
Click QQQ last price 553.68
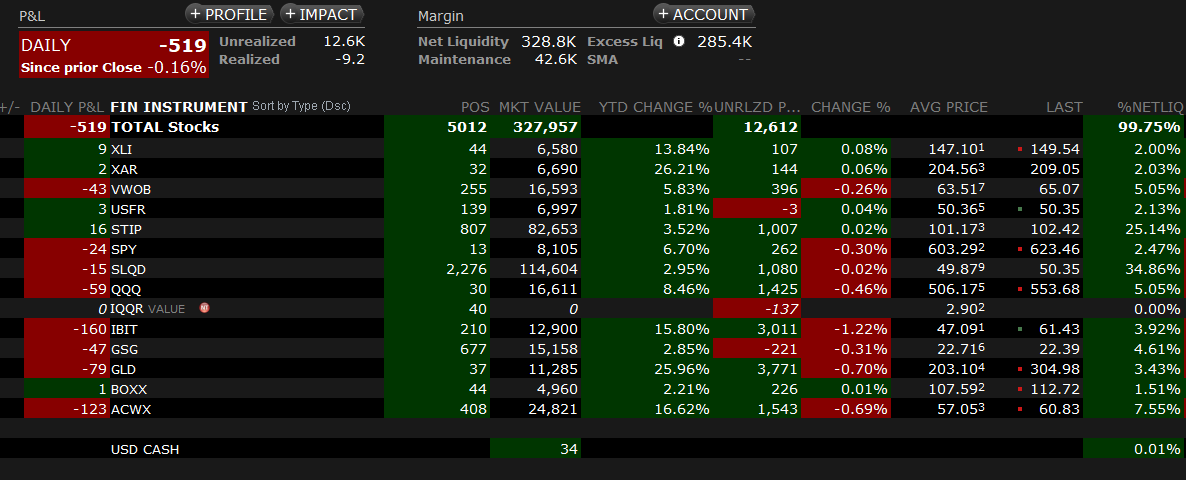pos(1054,289)
